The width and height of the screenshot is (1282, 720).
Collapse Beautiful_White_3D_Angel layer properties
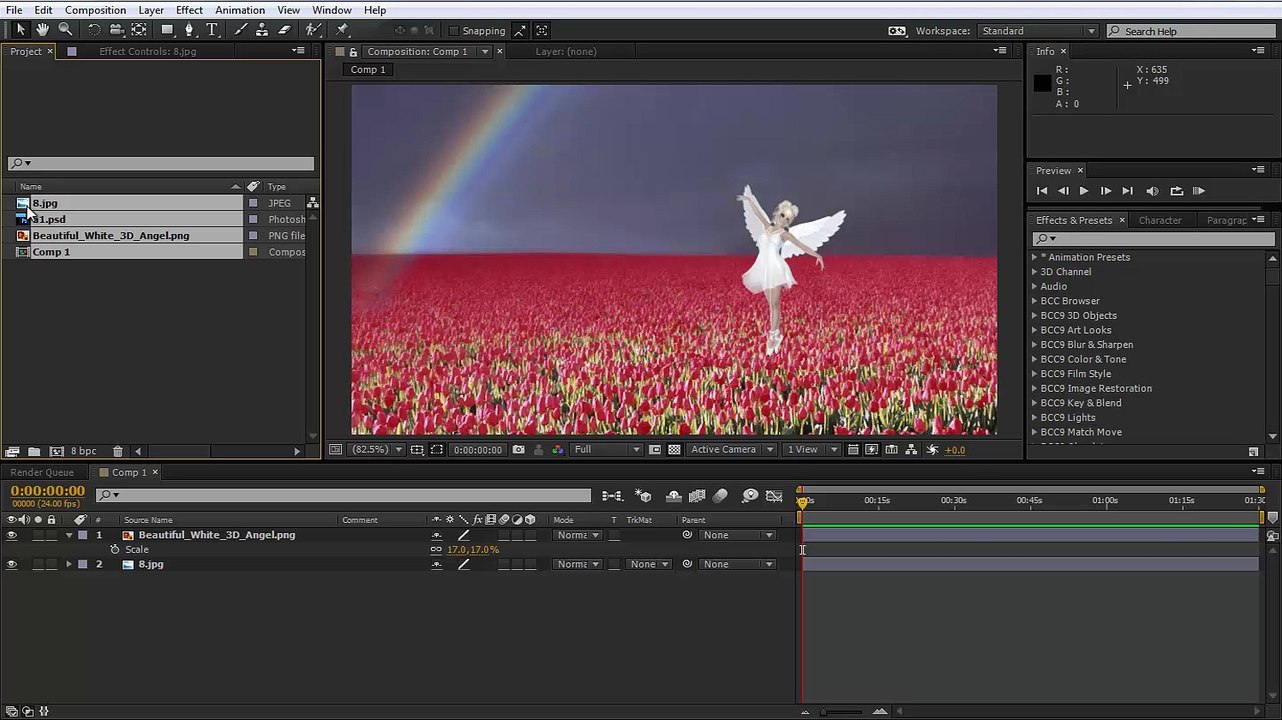pyautogui.click(x=69, y=536)
